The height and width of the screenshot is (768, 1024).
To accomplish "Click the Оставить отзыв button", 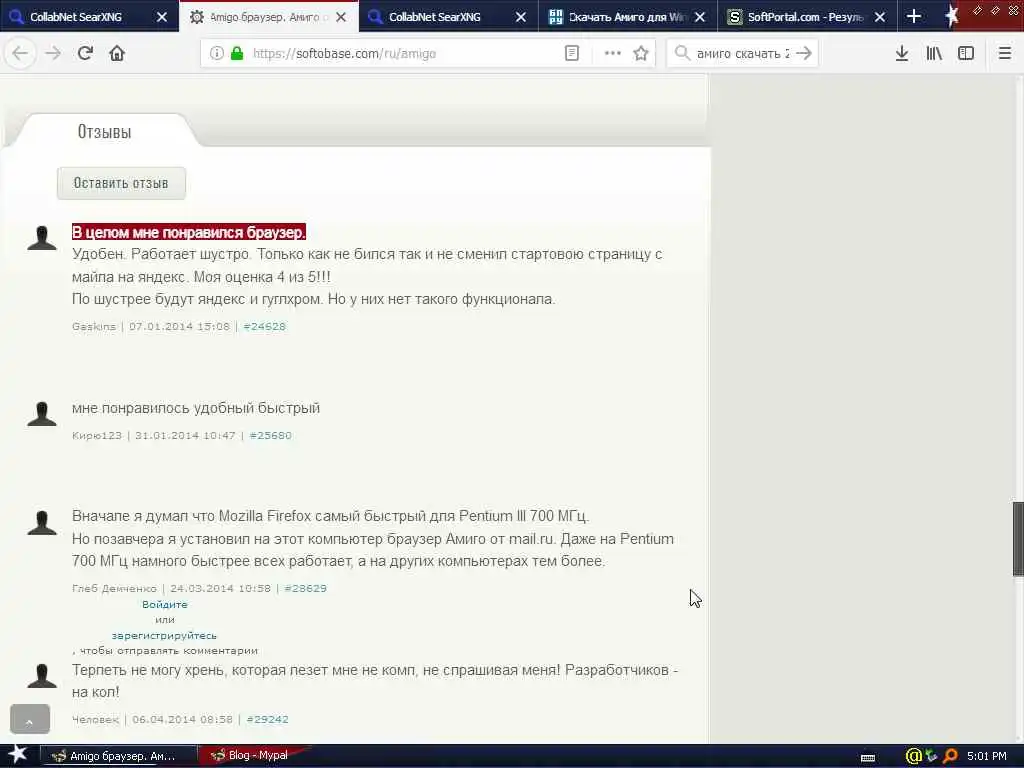I will tap(121, 184).
